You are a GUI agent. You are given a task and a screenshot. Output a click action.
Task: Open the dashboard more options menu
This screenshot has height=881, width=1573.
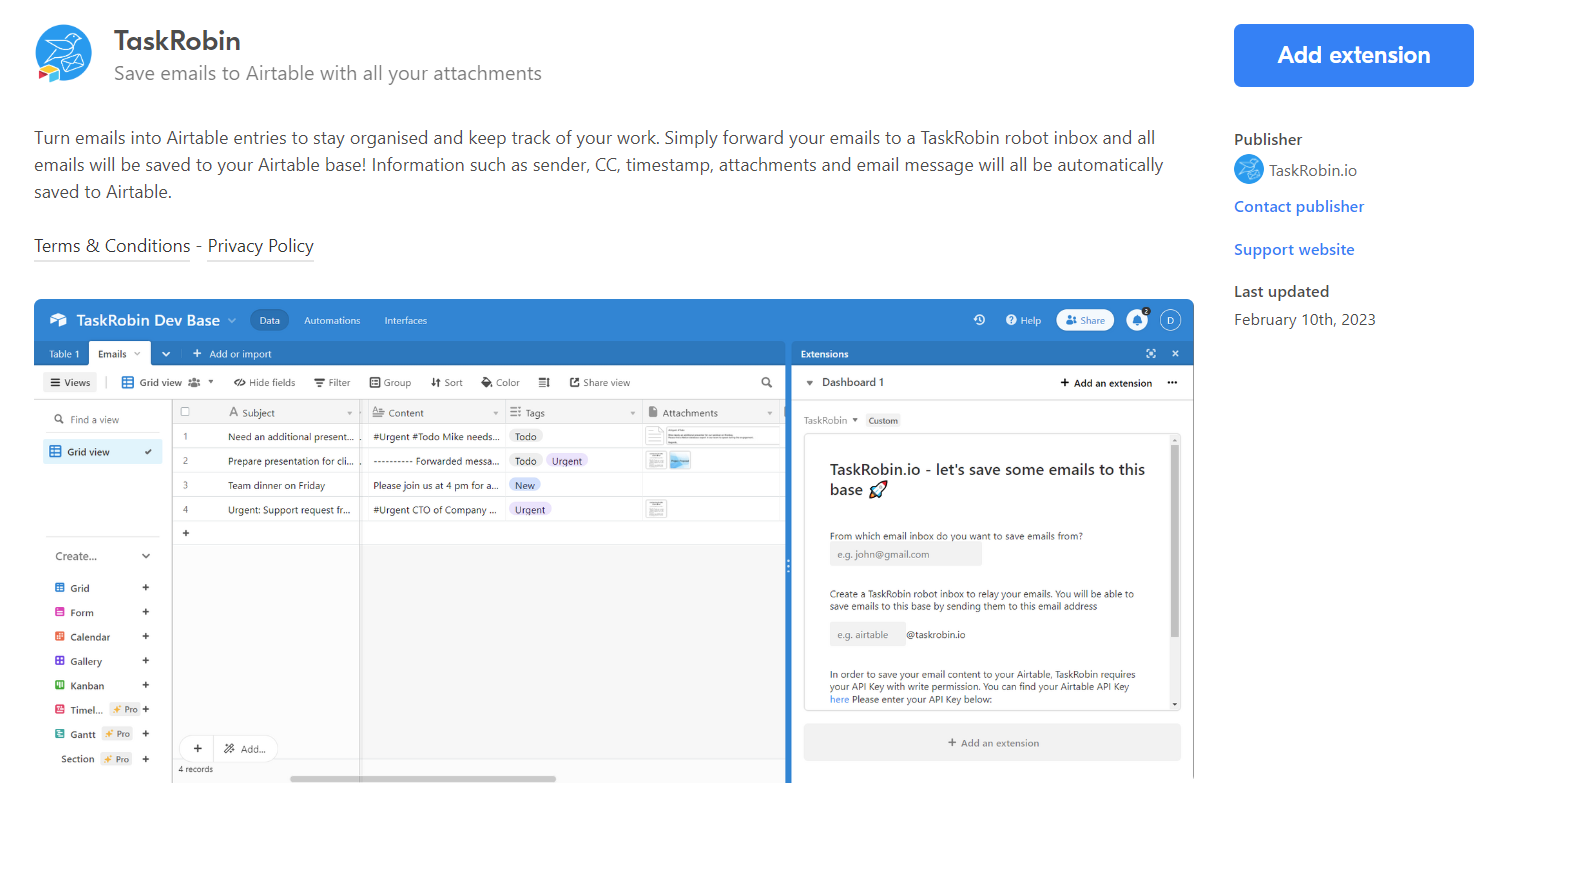(x=1172, y=383)
